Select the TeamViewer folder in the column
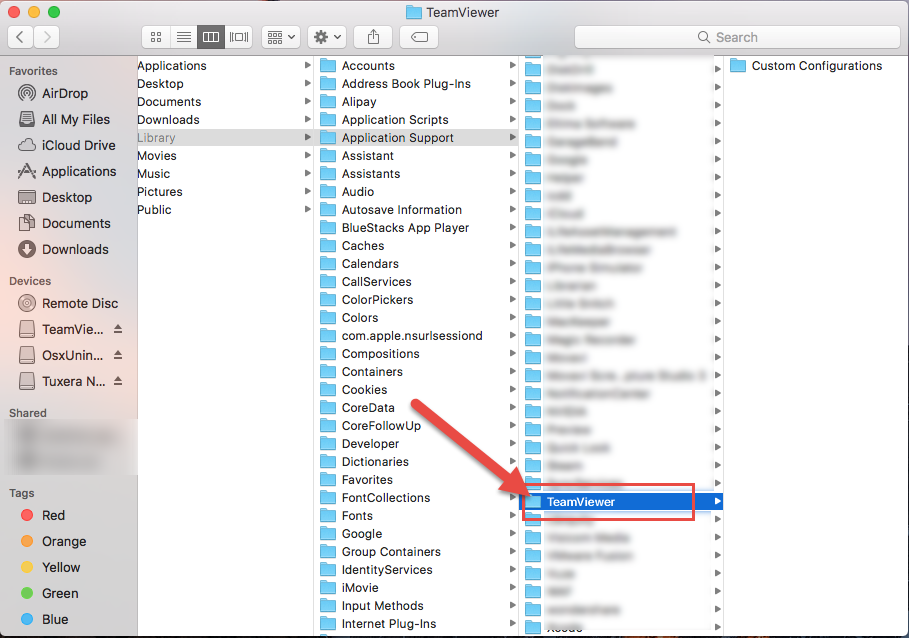Screen dimensions: 909x638 [x=580, y=501]
